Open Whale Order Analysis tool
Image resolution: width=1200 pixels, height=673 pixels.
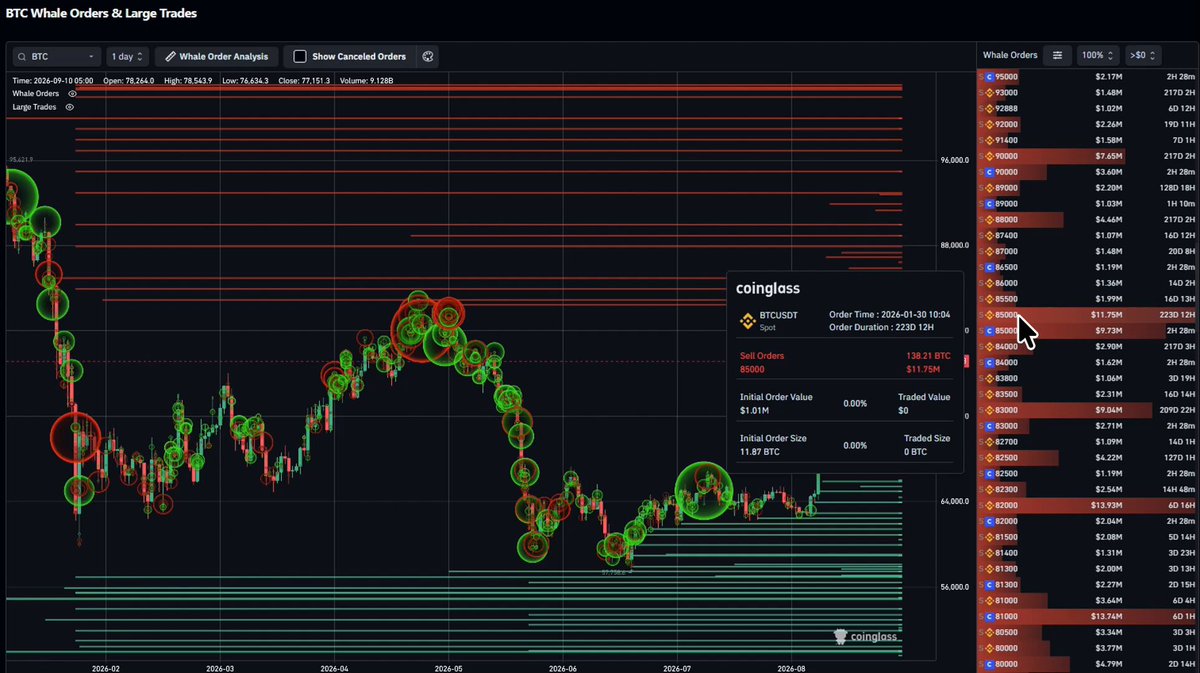tap(216, 57)
